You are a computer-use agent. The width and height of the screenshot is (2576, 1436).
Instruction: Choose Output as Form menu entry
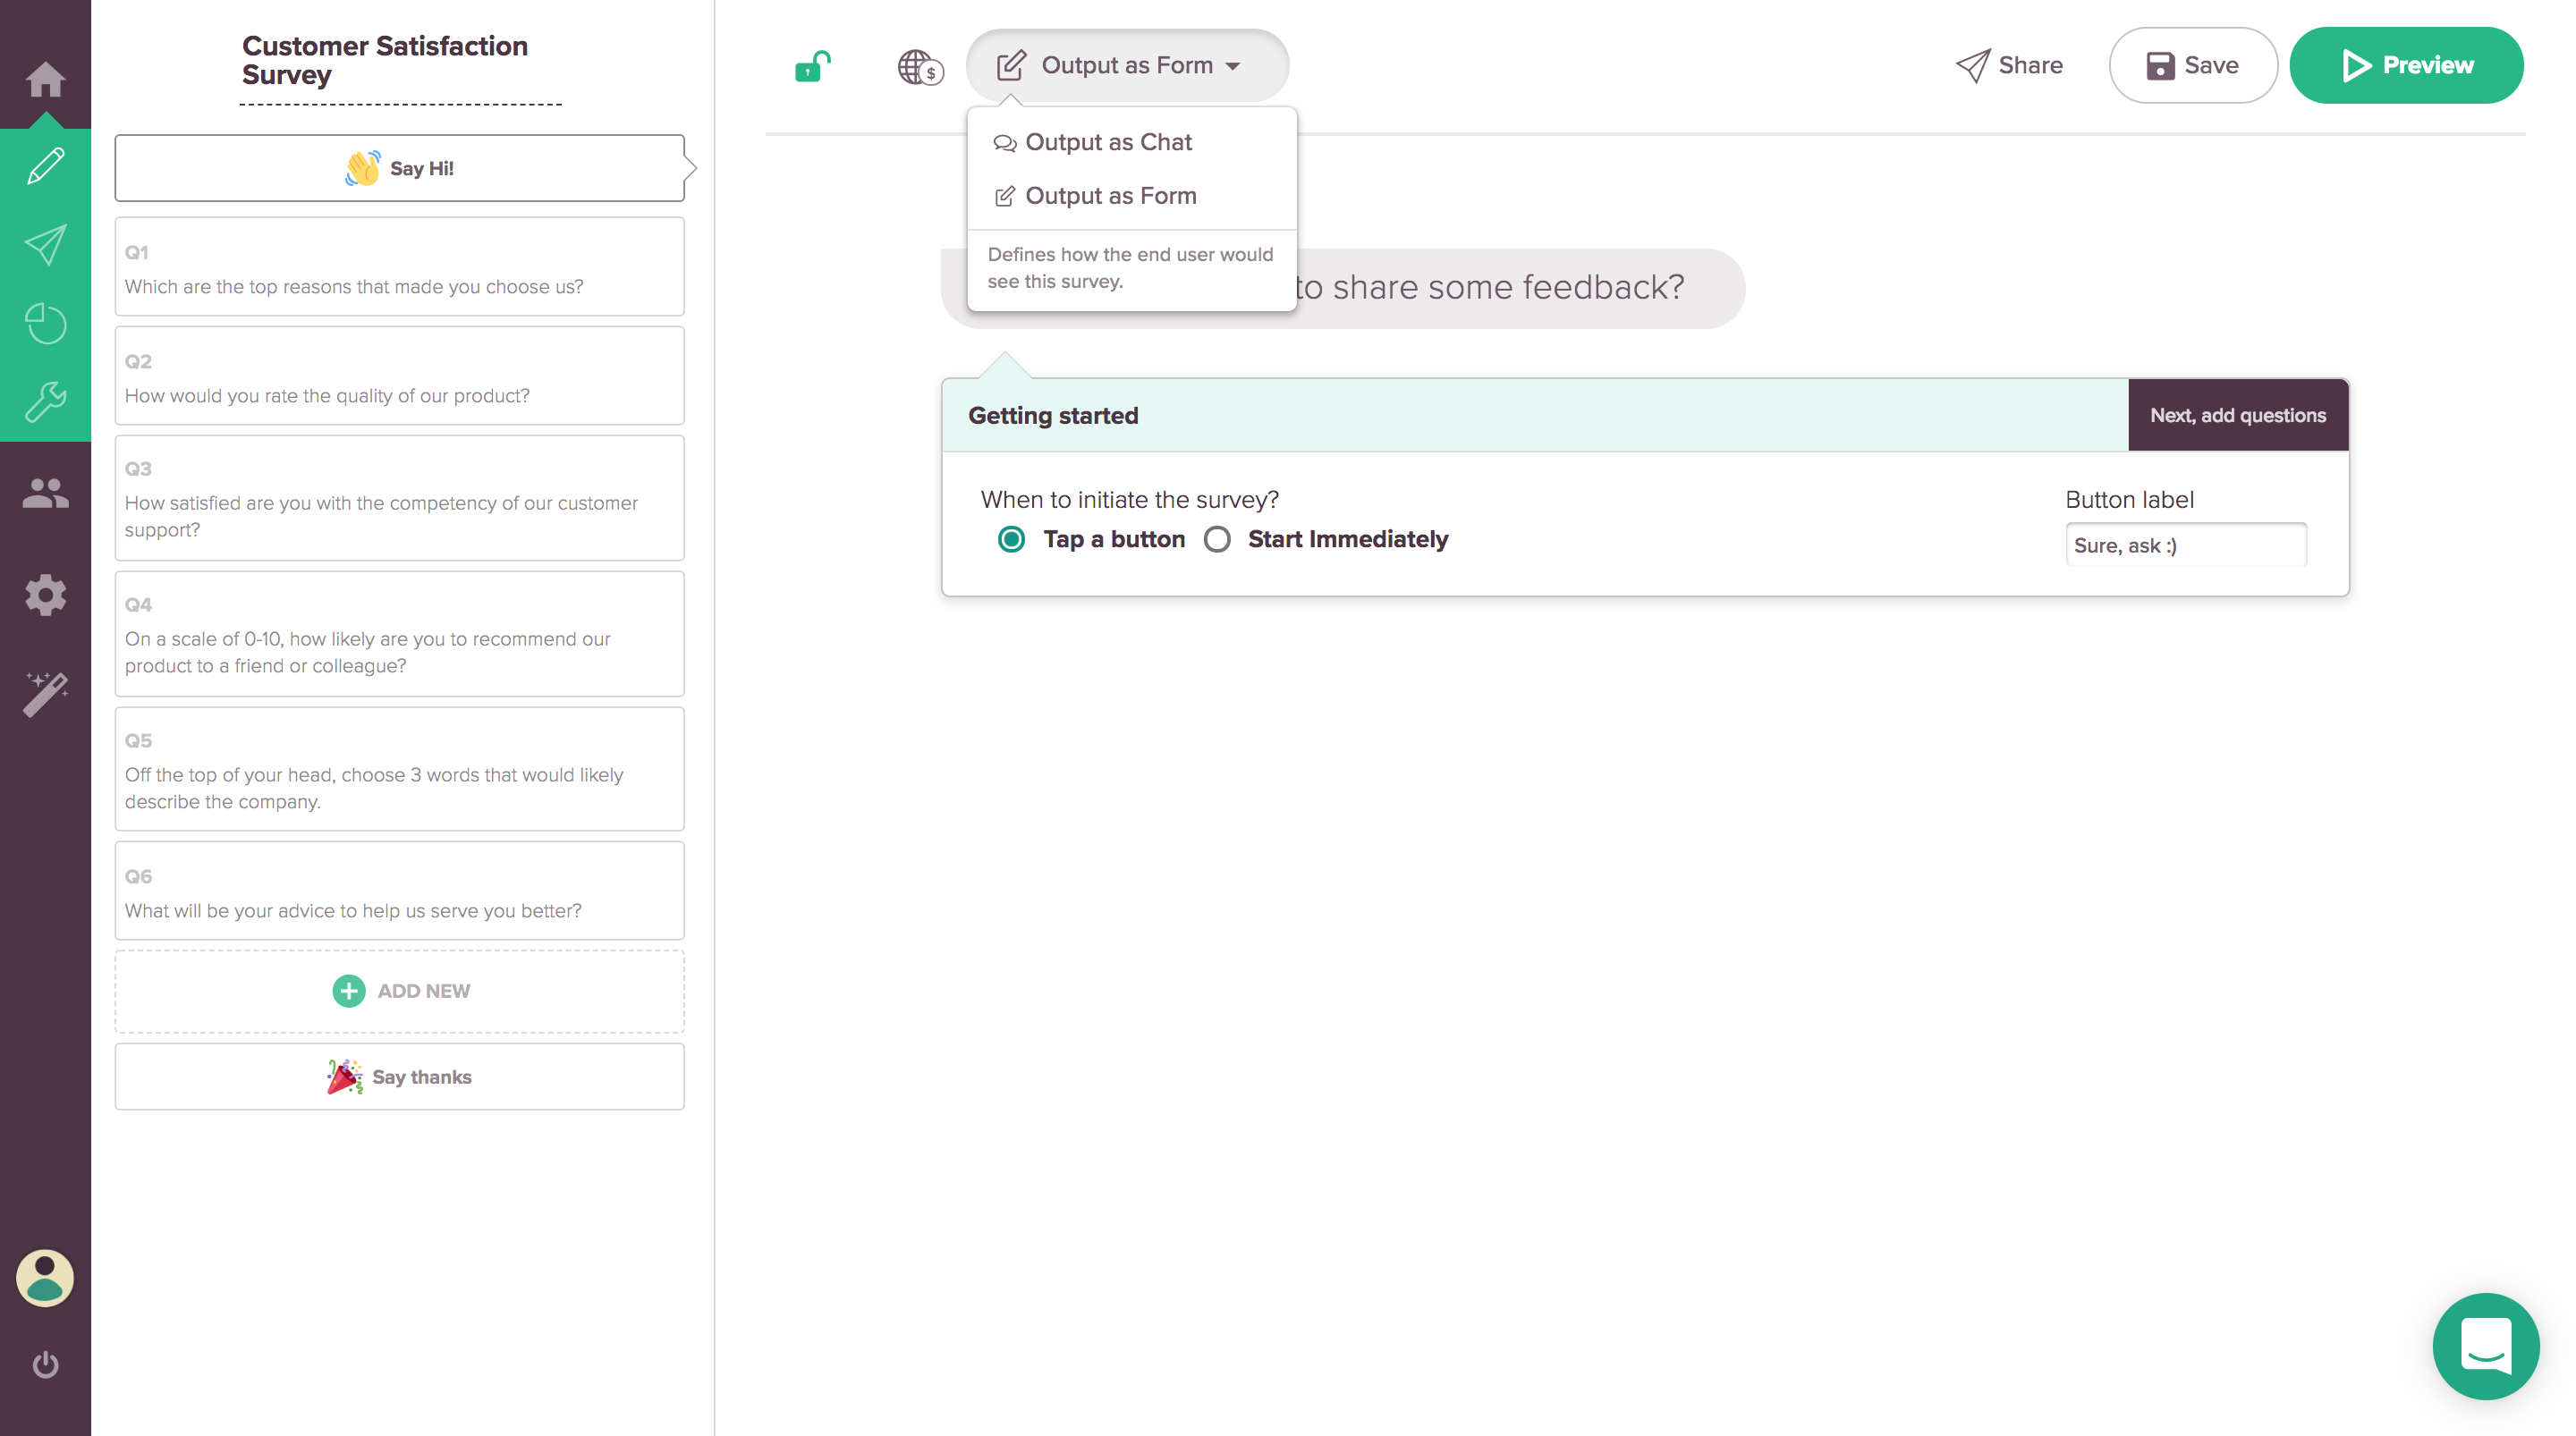1110,196
